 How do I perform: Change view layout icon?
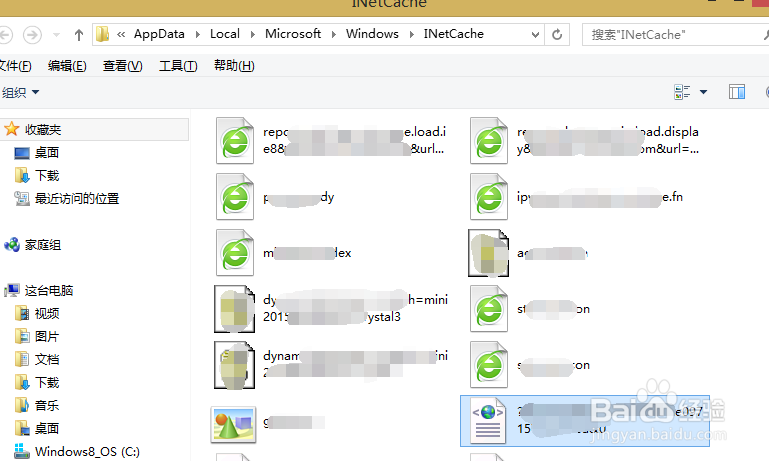(682, 92)
